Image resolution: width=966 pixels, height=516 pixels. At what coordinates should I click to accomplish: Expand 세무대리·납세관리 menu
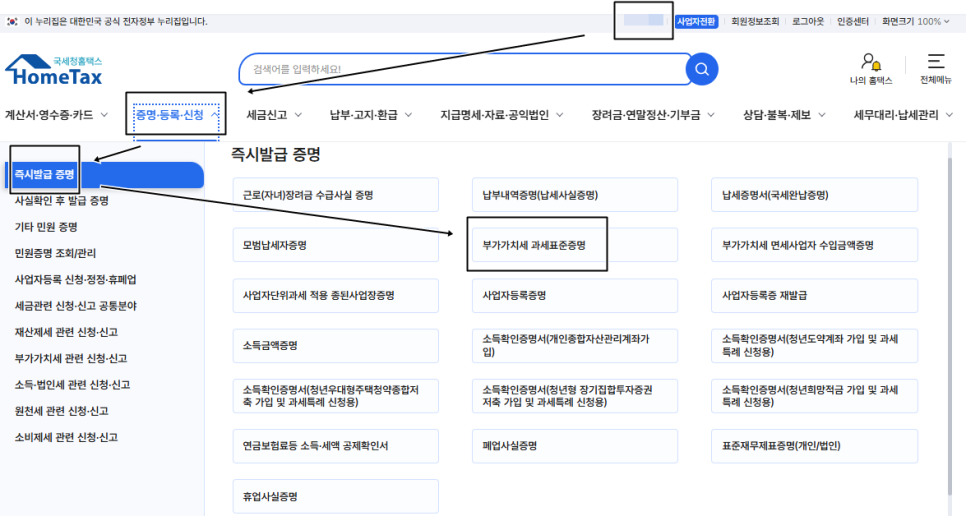(903, 115)
